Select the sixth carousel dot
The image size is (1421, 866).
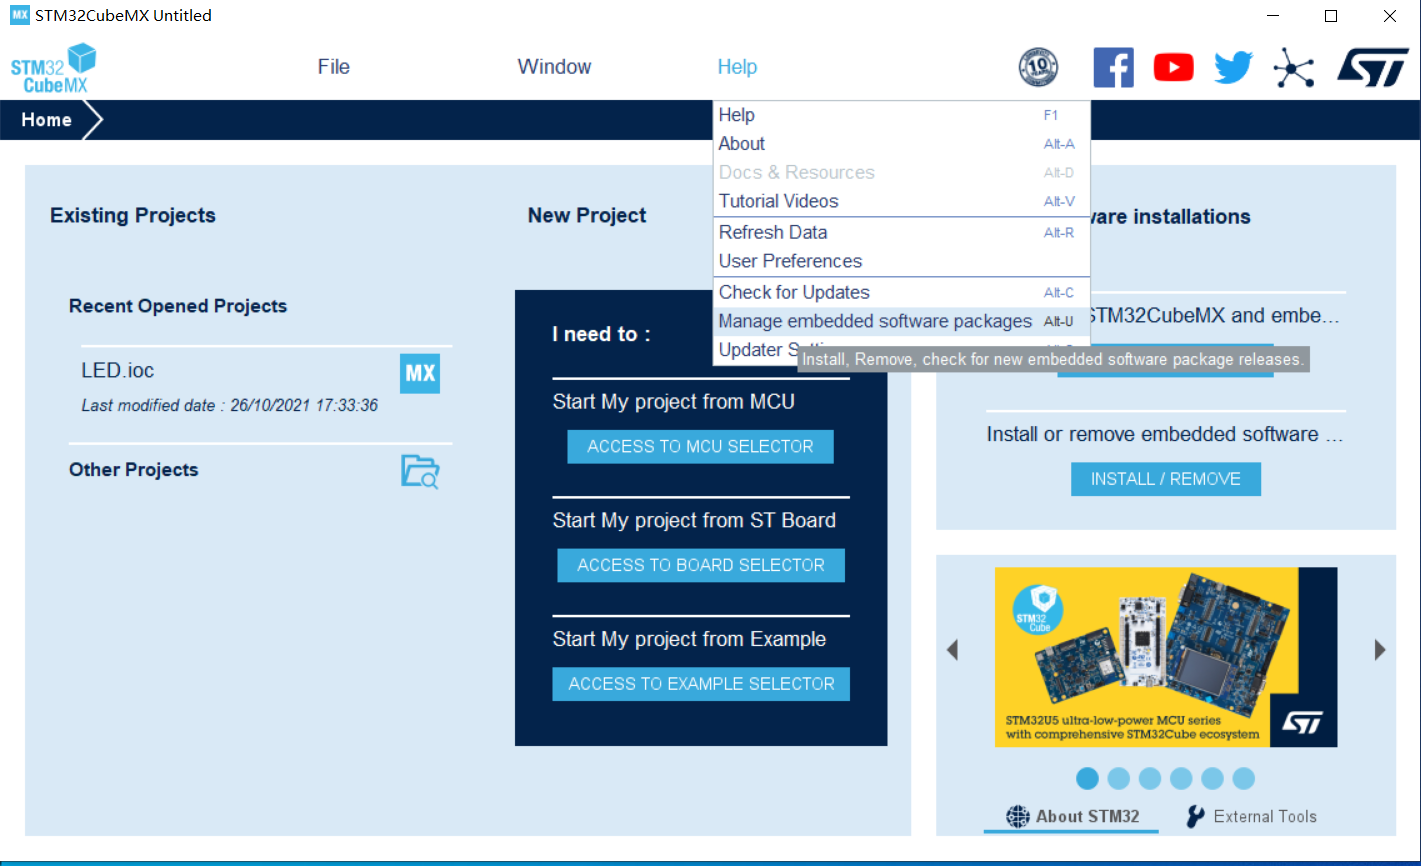coord(1243,778)
